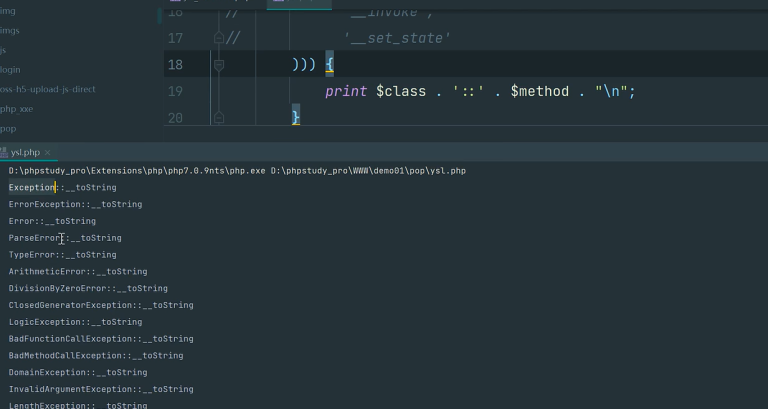Select the ysl.php run console tab
Viewport: 768px width, 409px height.
click(x=24, y=152)
